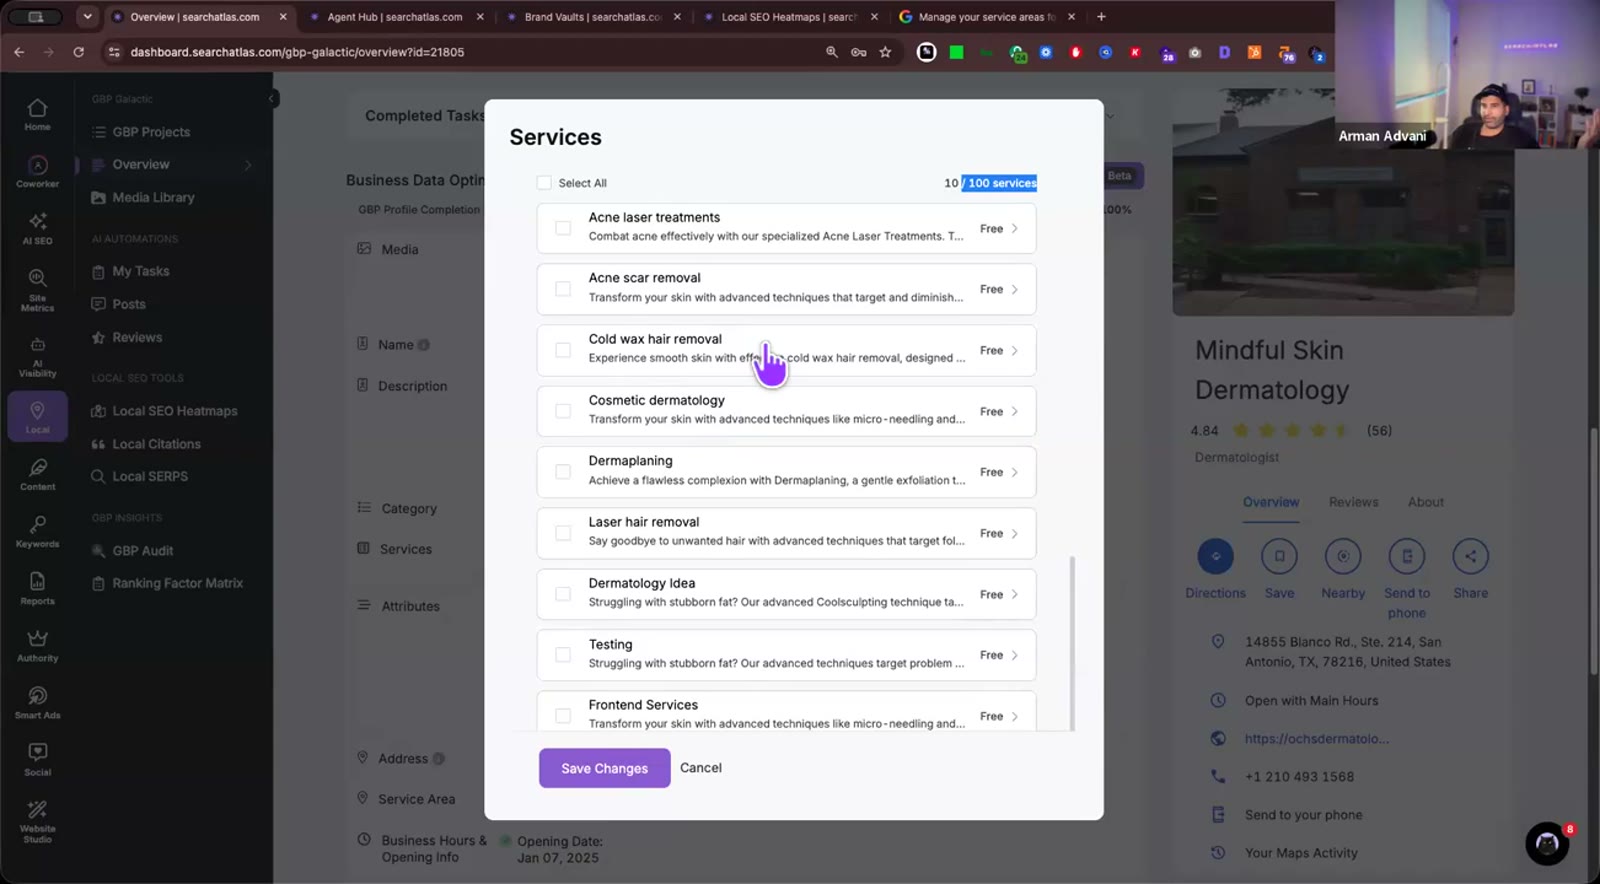Expand Cold wax hair removal chevron

point(1014,351)
